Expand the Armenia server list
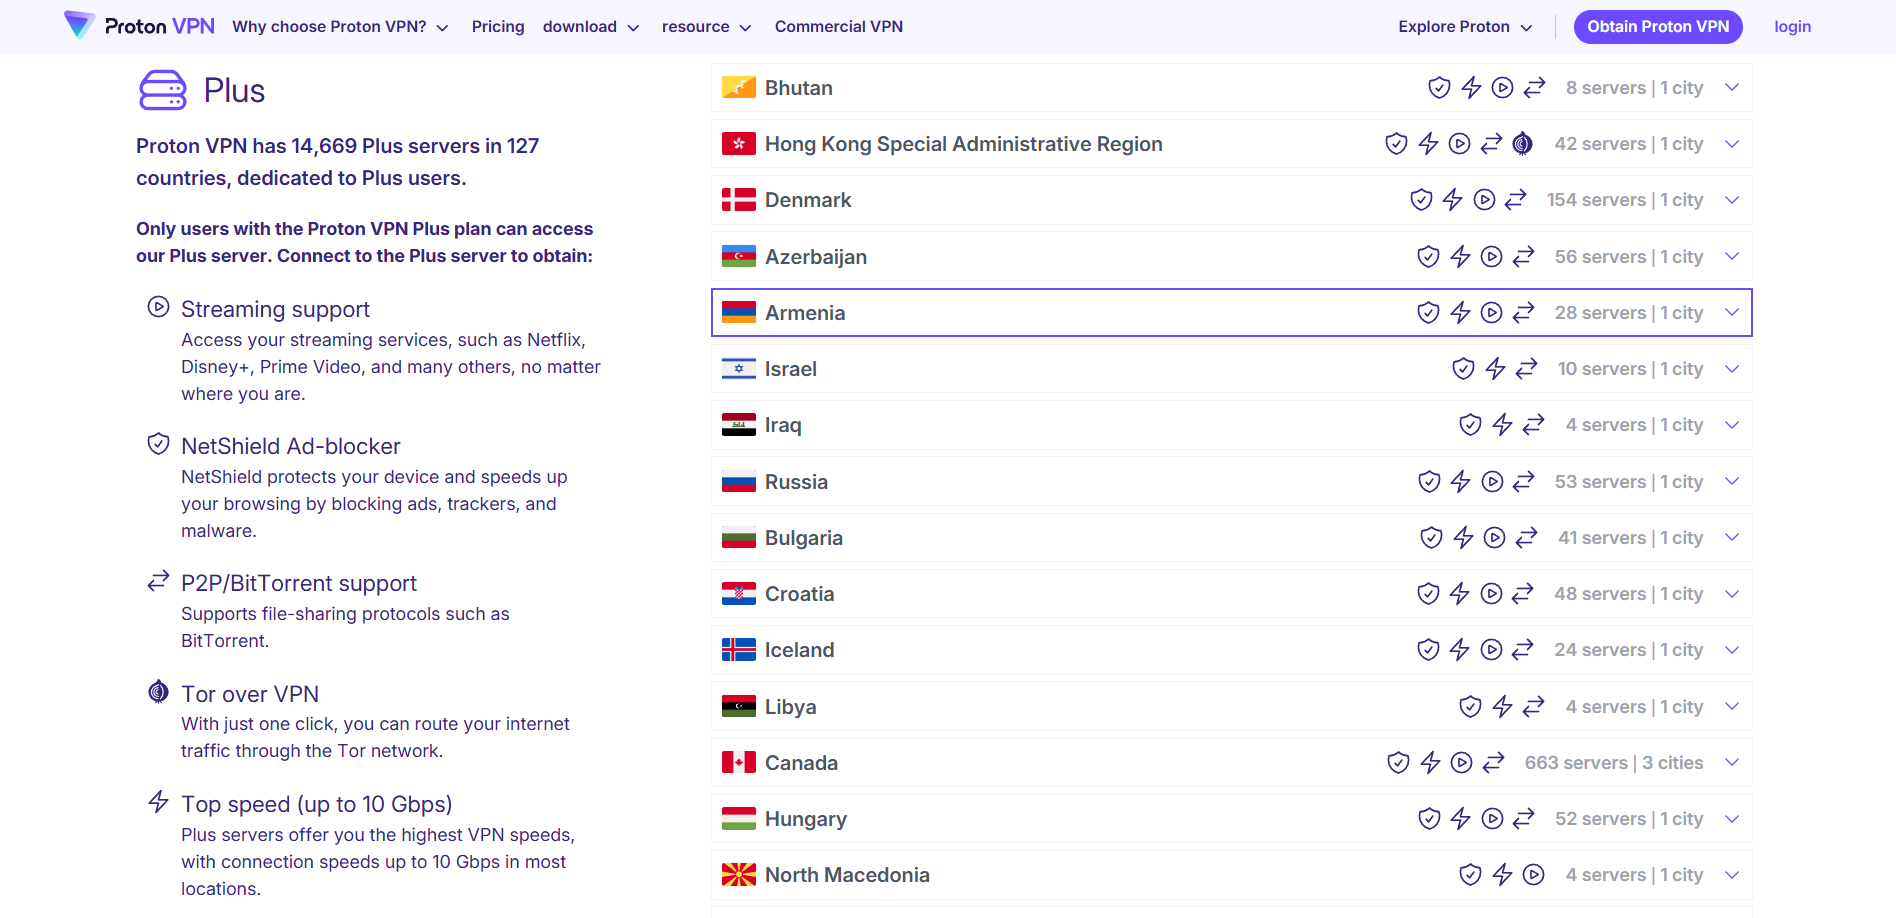 (x=1732, y=313)
